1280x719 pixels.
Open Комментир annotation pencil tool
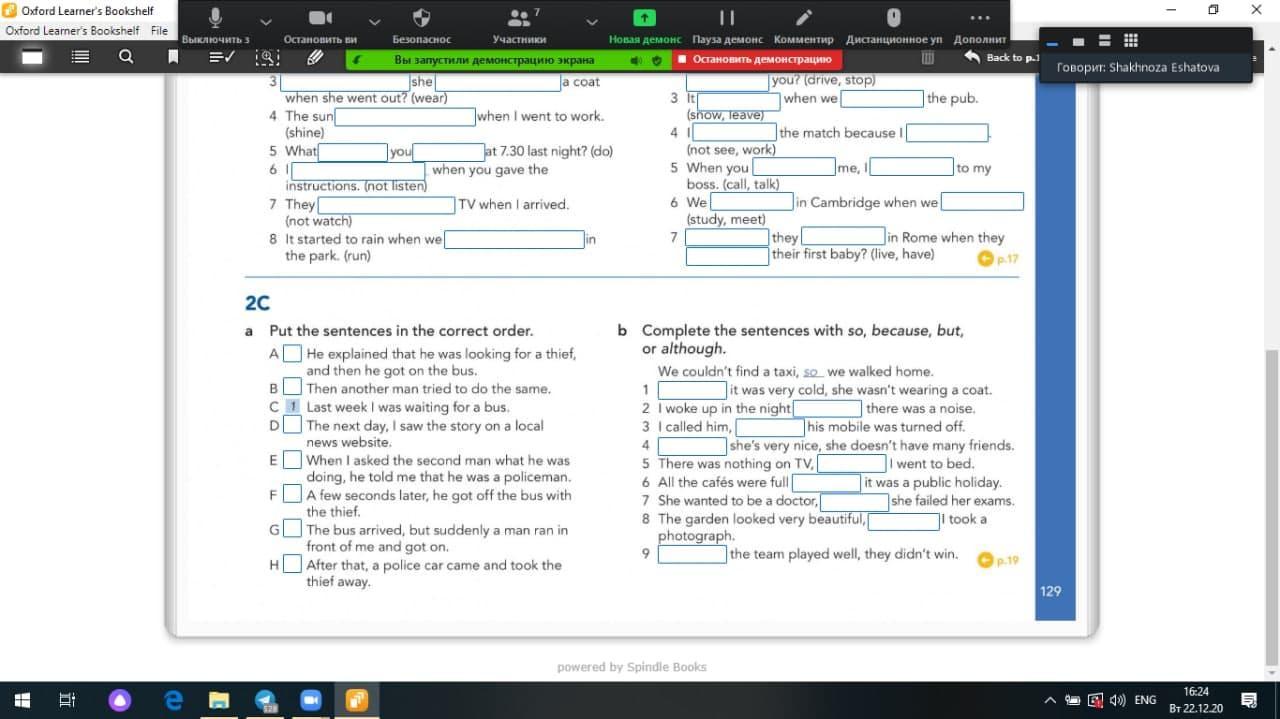[x=803, y=26]
